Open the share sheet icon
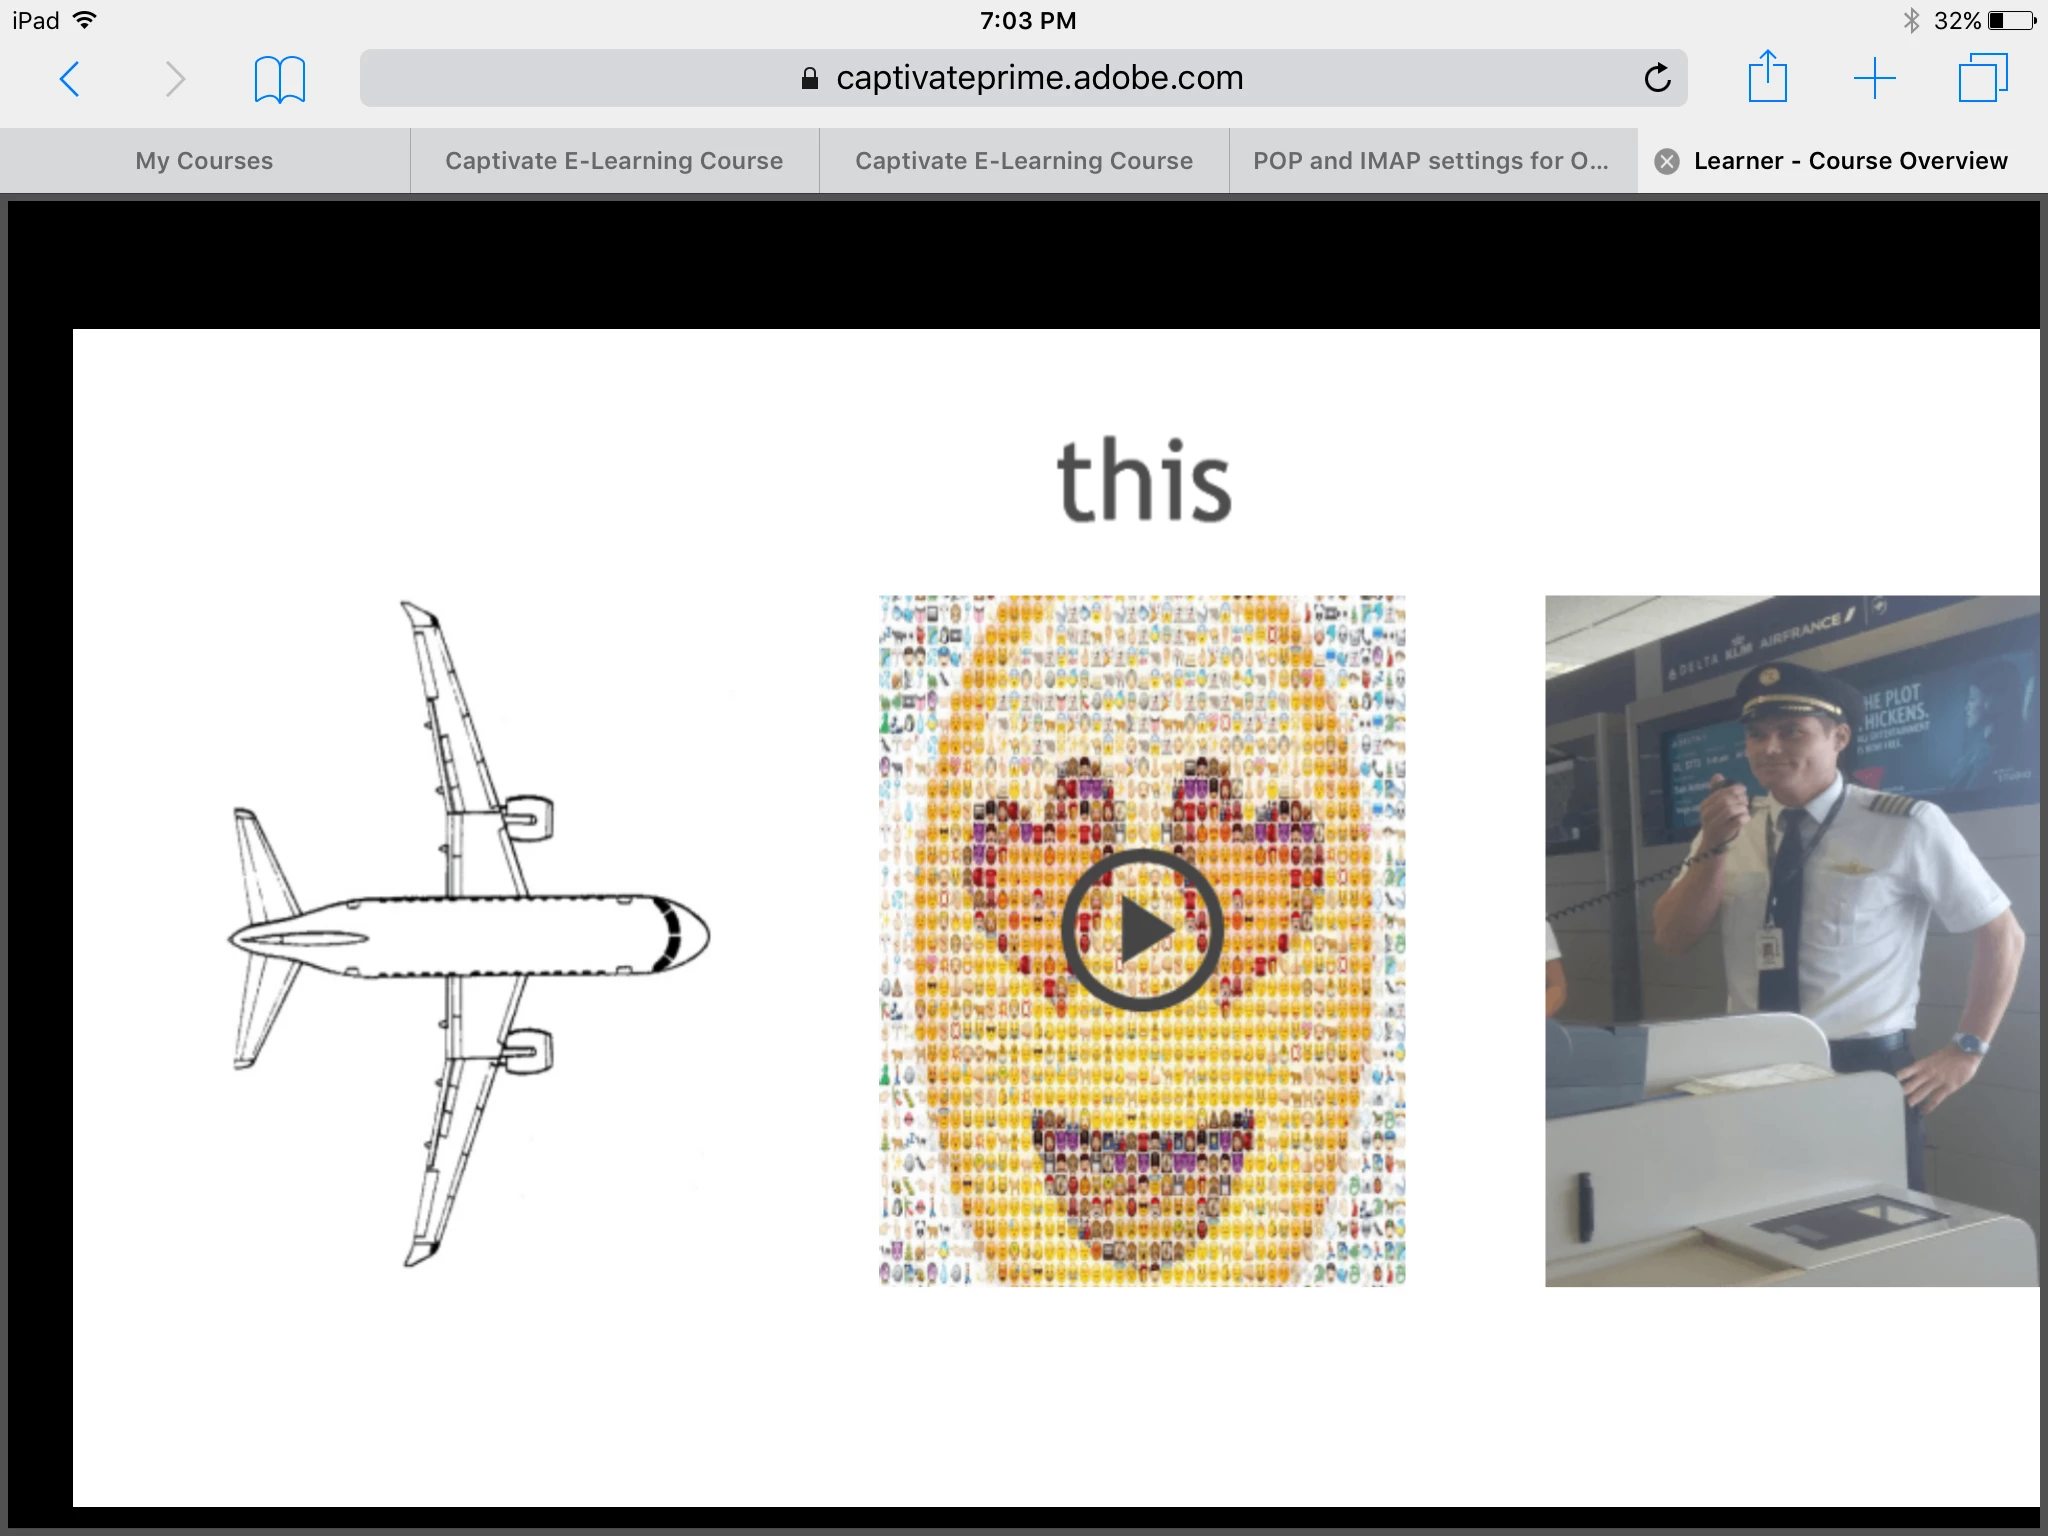 pyautogui.click(x=1767, y=77)
